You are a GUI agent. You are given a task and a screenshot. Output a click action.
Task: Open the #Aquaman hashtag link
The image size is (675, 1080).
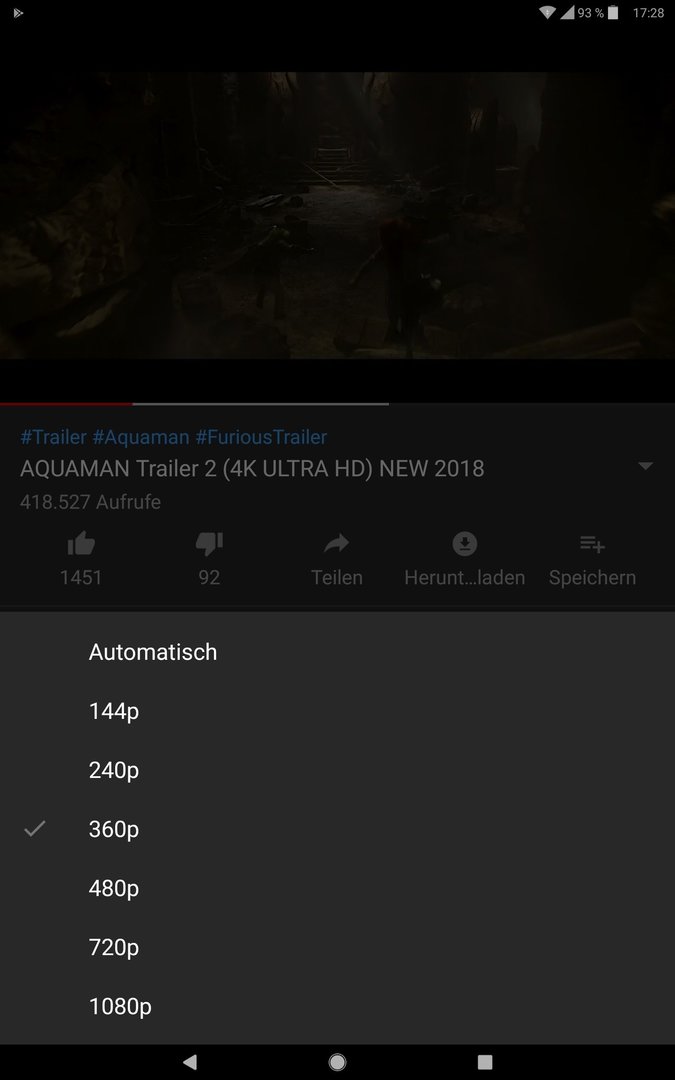pyautogui.click(x=141, y=437)
